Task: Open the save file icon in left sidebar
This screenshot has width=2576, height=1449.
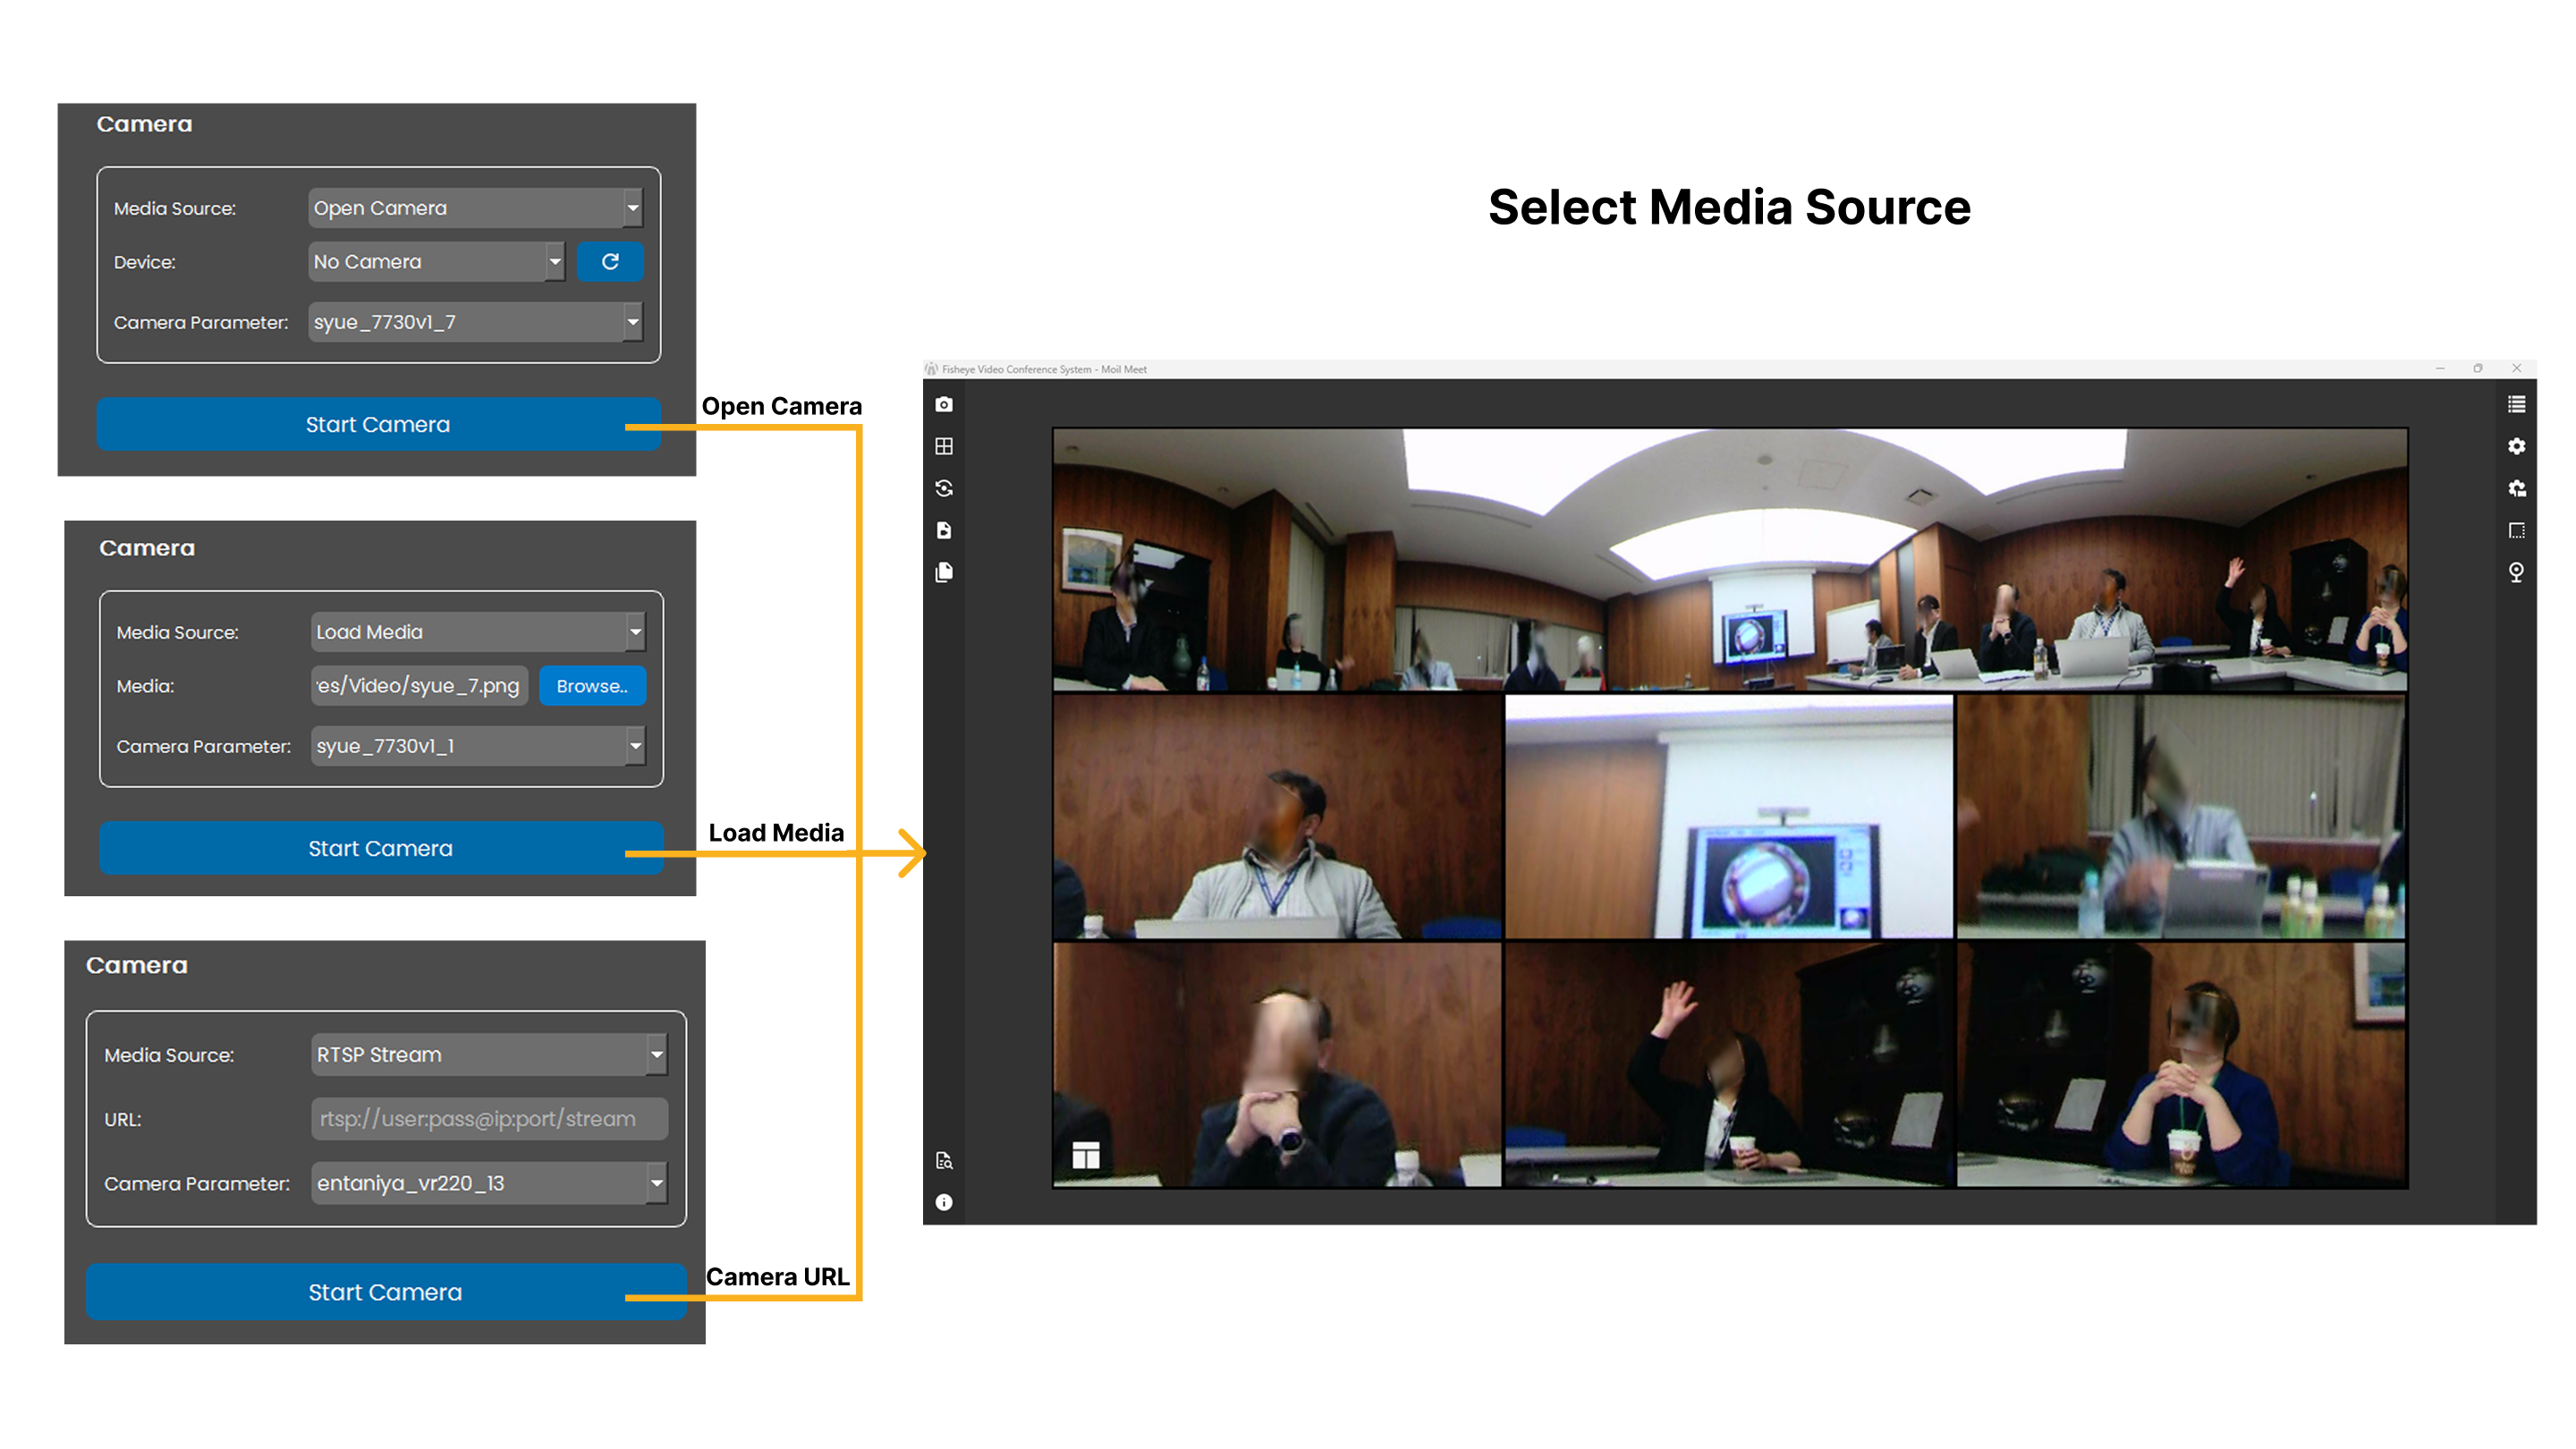Action: pos(944,530)
